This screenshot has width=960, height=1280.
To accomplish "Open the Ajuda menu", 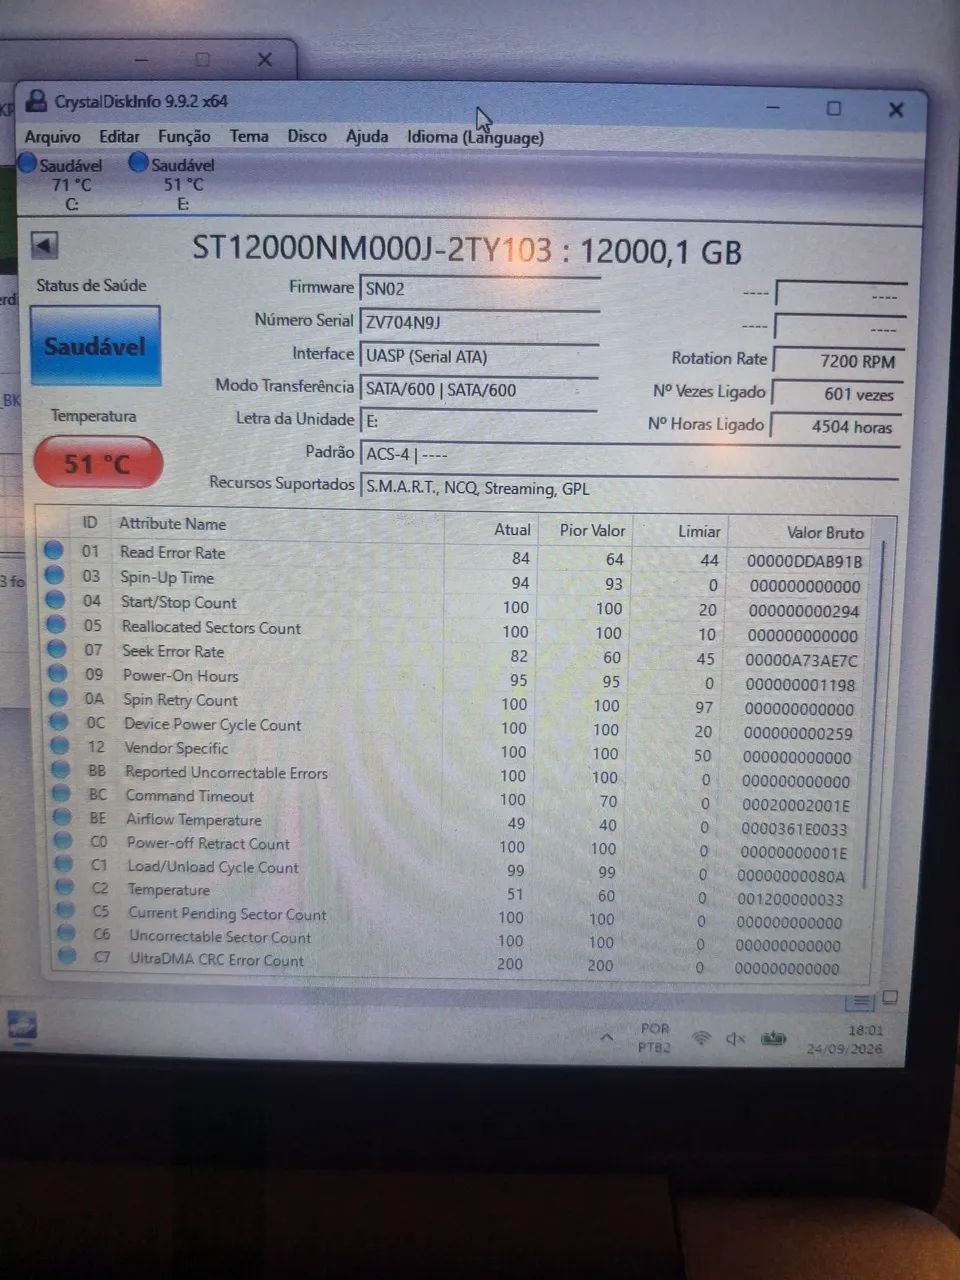I will [367, 136].
